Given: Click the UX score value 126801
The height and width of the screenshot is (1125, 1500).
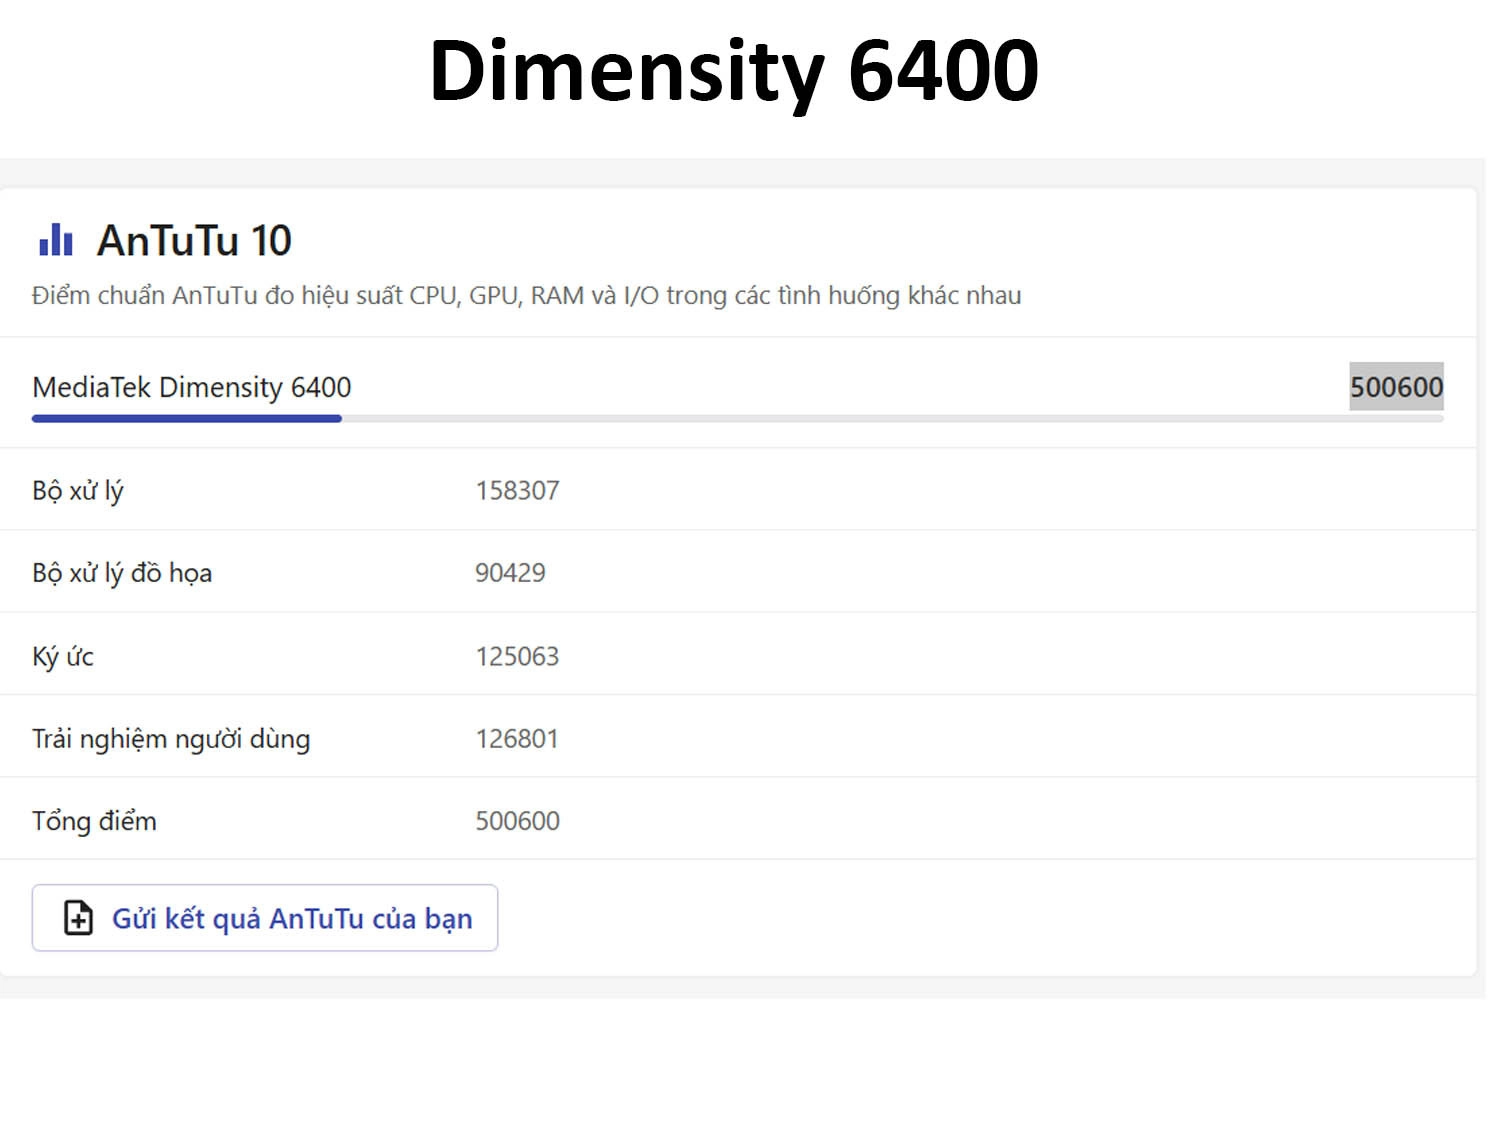Looking at the screenshot, I should tap(517, 738).
